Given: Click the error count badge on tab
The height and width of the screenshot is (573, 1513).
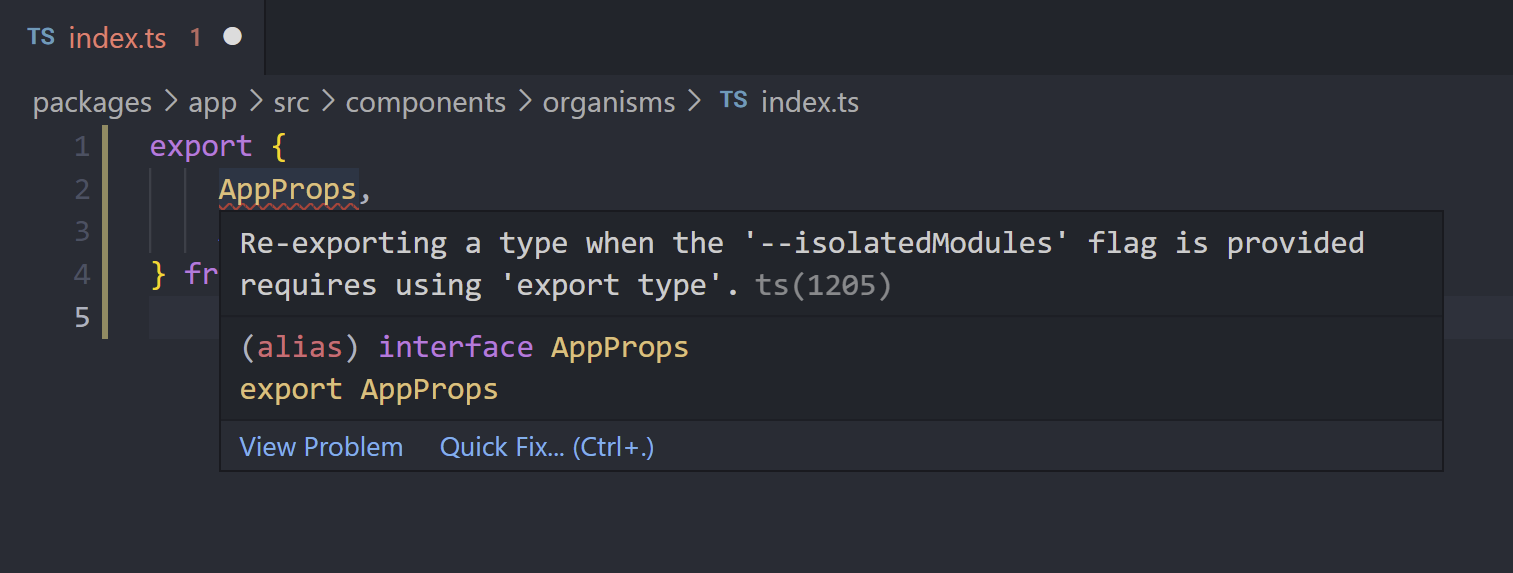Looking at the screenshot, I should pos(196,38).
